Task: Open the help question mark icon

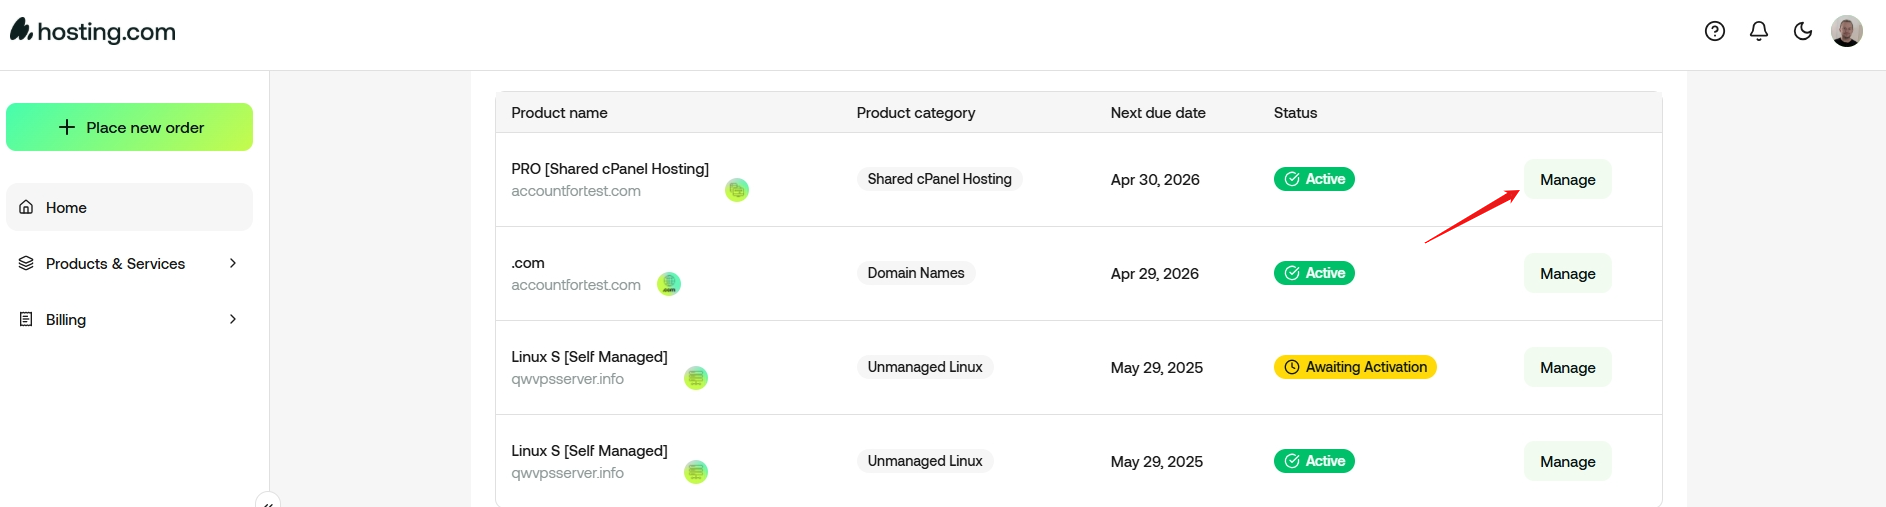Action: pos(1715,31)
